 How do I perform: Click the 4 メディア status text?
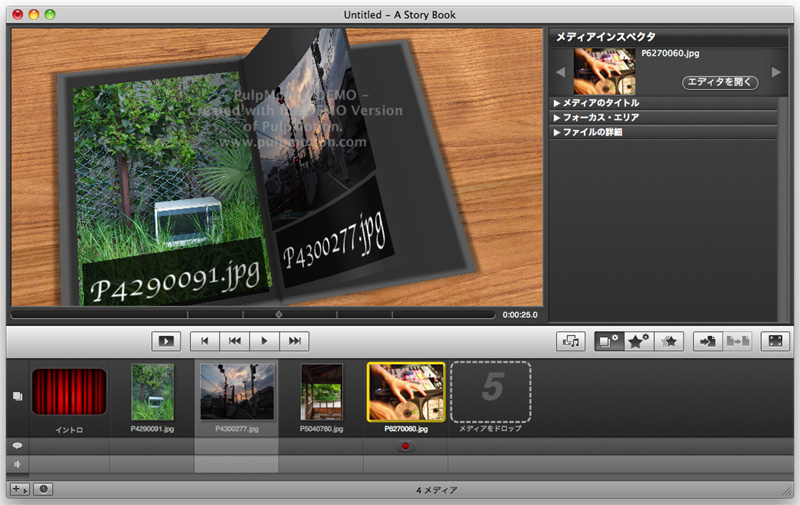436,490
